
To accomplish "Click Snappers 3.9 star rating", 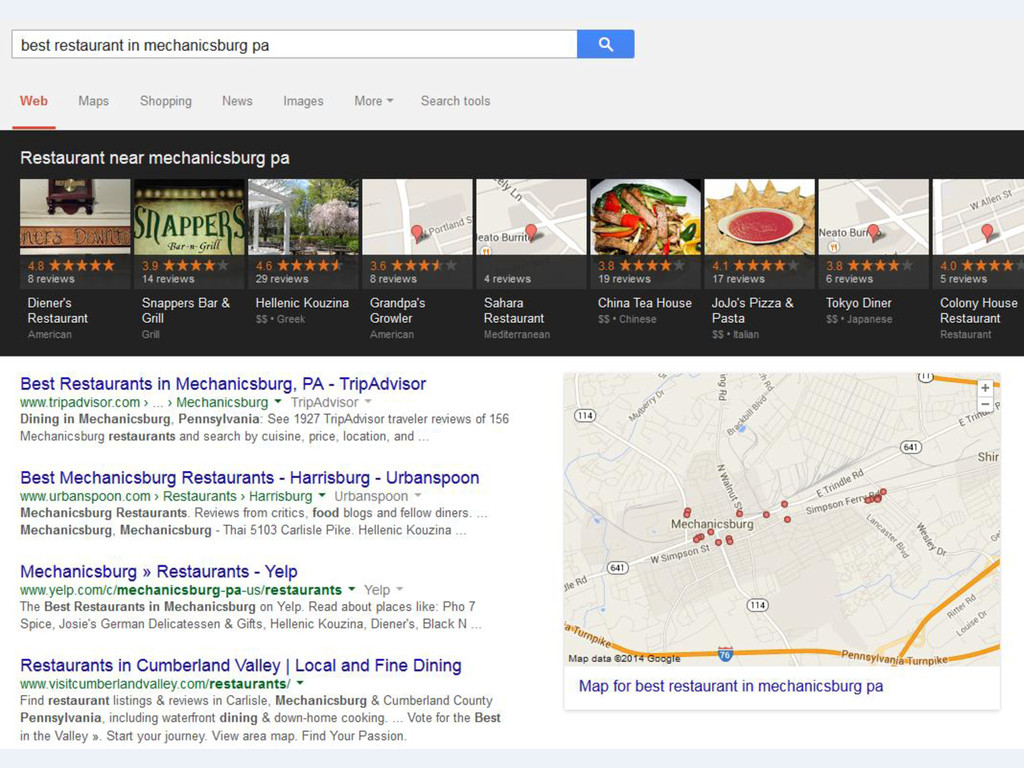I will coord(185,265).
